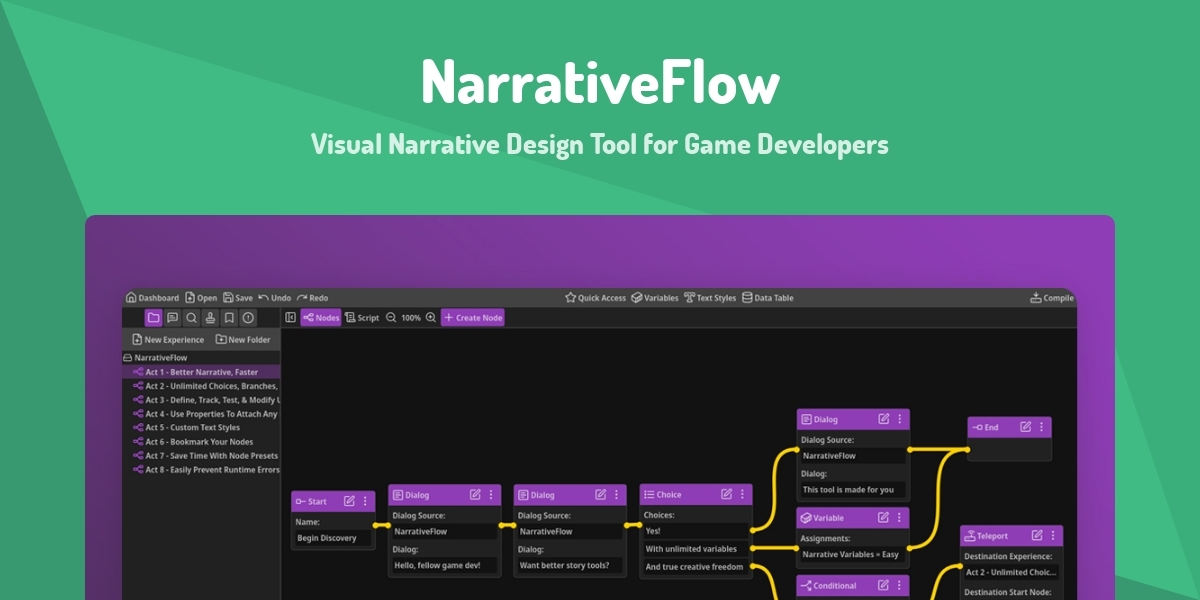Go to Dashboard via home icon

click(x=152, y=298)
